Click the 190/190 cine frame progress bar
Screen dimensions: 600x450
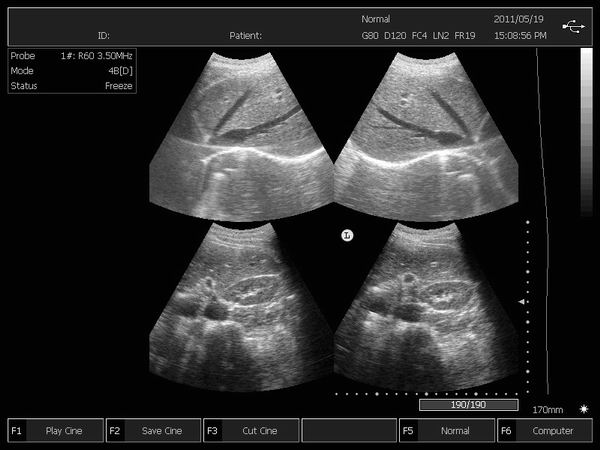[x=469, y=405]
